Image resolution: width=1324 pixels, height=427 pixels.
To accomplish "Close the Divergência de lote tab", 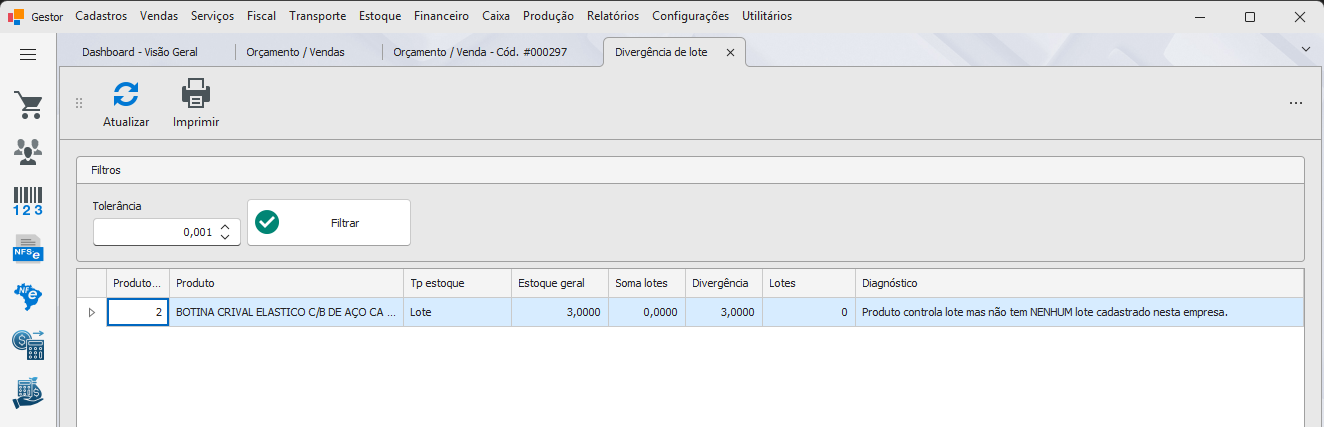I will (730, 52).
